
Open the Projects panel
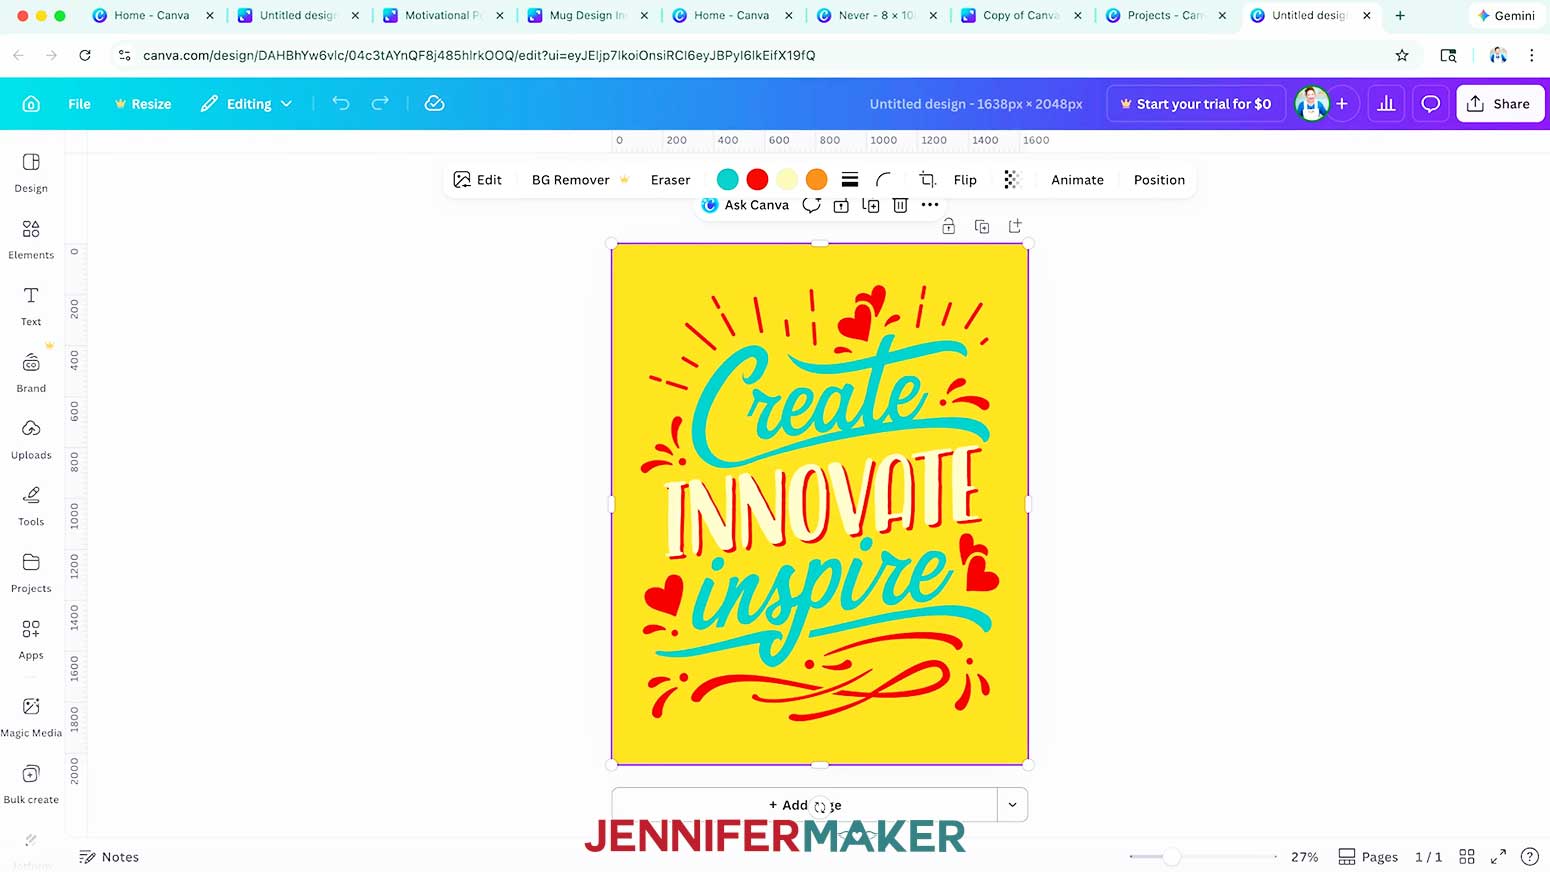(31, 573)
